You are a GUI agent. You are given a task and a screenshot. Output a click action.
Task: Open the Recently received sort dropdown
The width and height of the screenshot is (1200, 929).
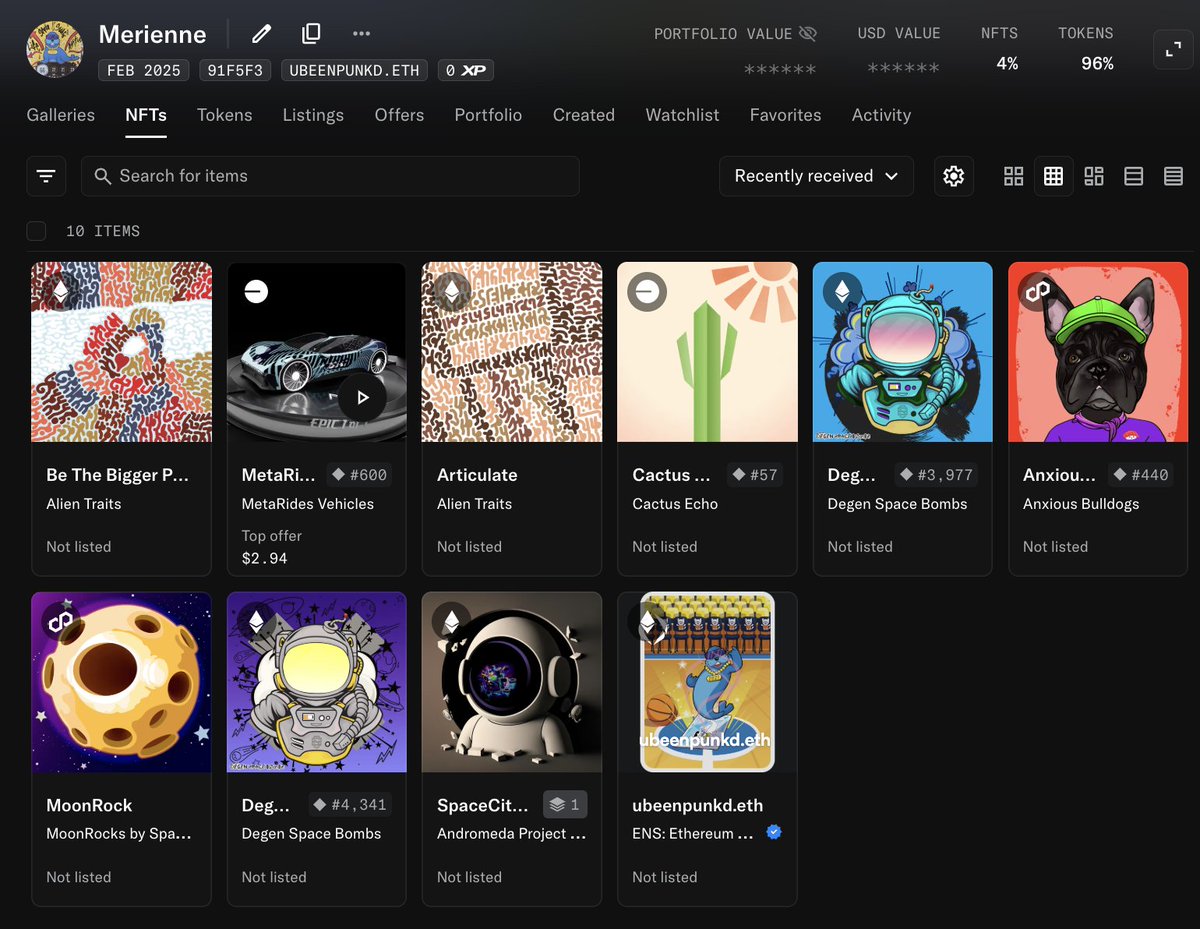816,176
